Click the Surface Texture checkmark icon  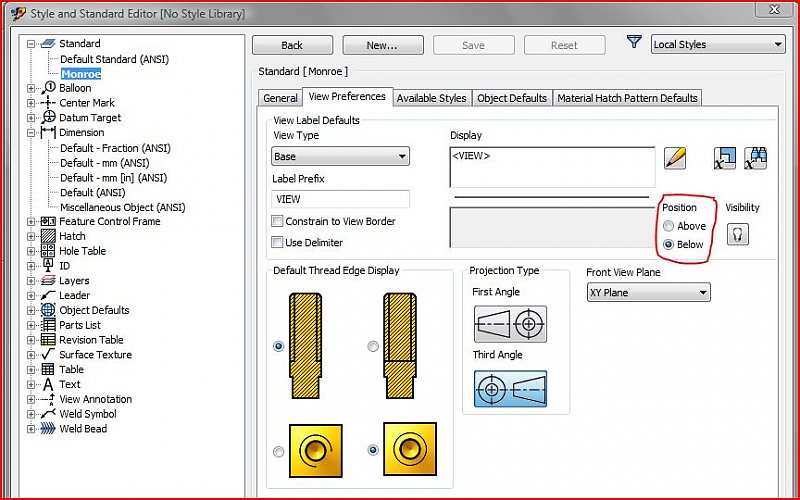point(48,355)
